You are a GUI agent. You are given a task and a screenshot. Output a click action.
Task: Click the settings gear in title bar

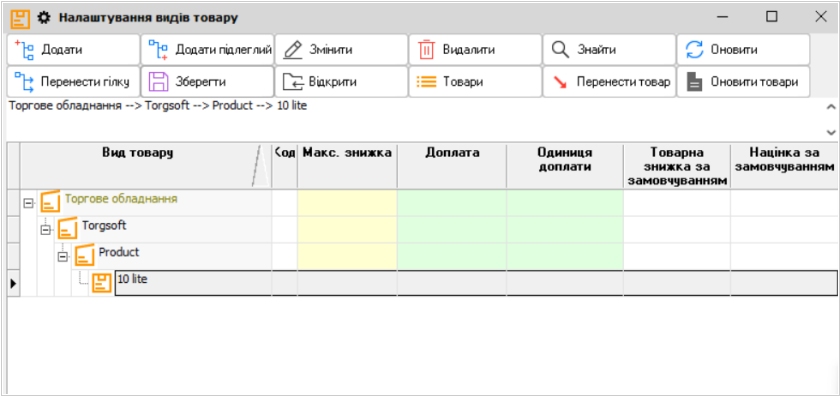click(x=43, y=18)
